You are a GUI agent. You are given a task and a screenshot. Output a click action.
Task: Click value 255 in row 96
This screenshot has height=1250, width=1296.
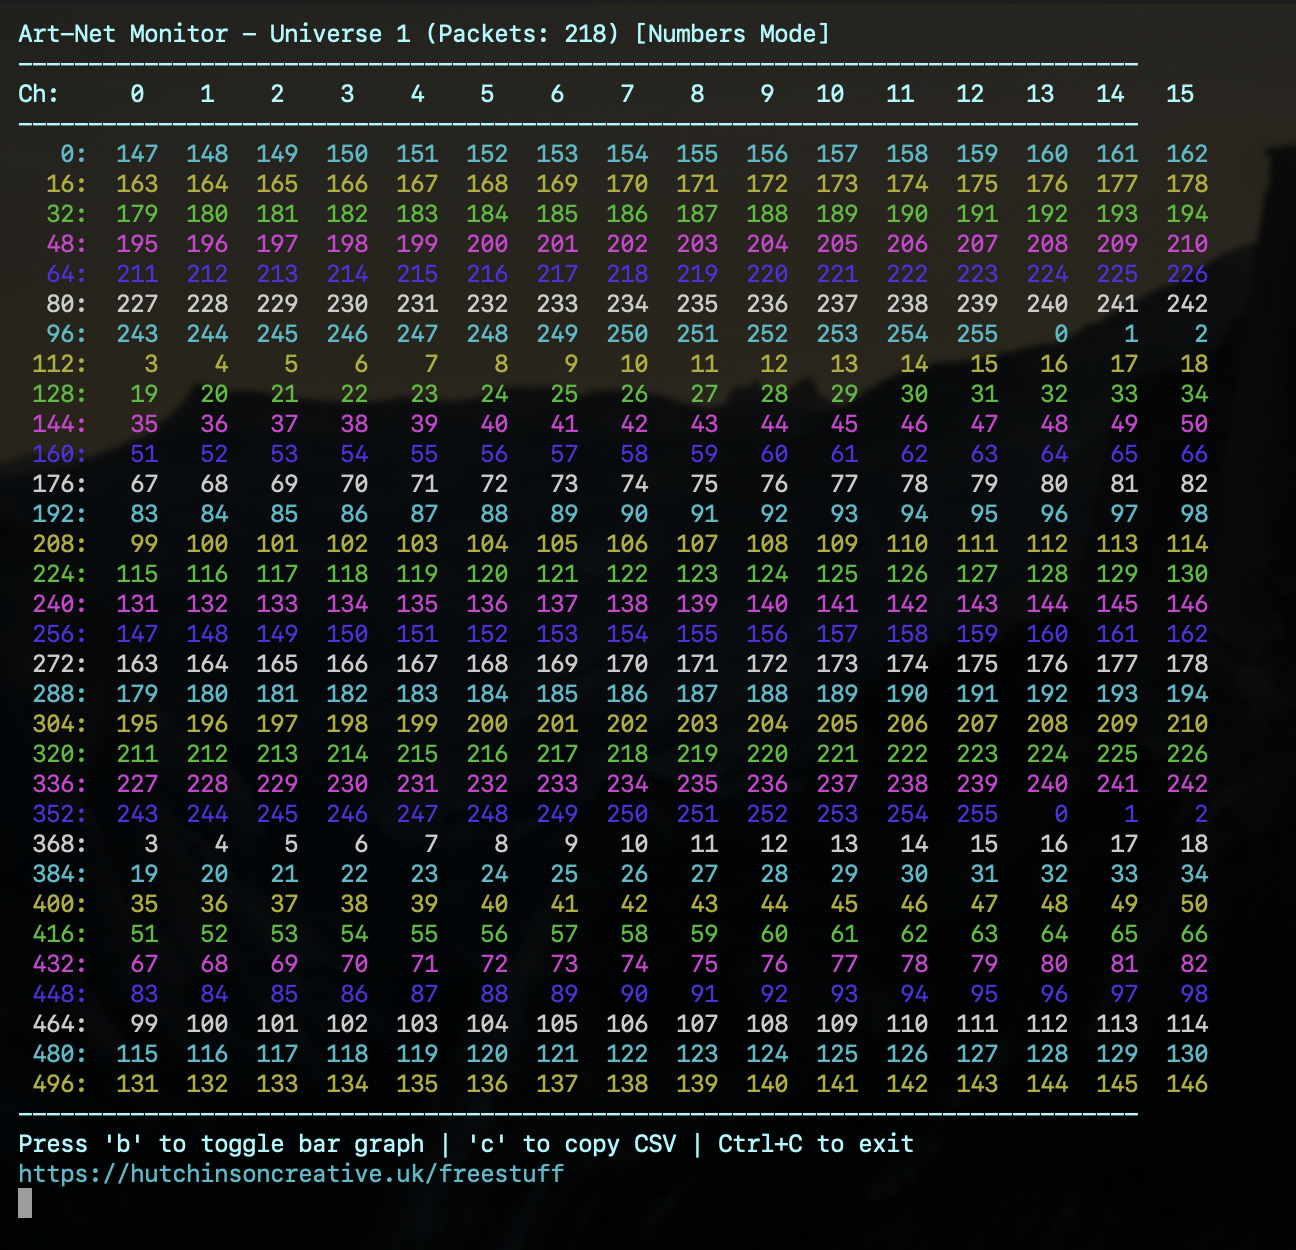tap(977, 334)
